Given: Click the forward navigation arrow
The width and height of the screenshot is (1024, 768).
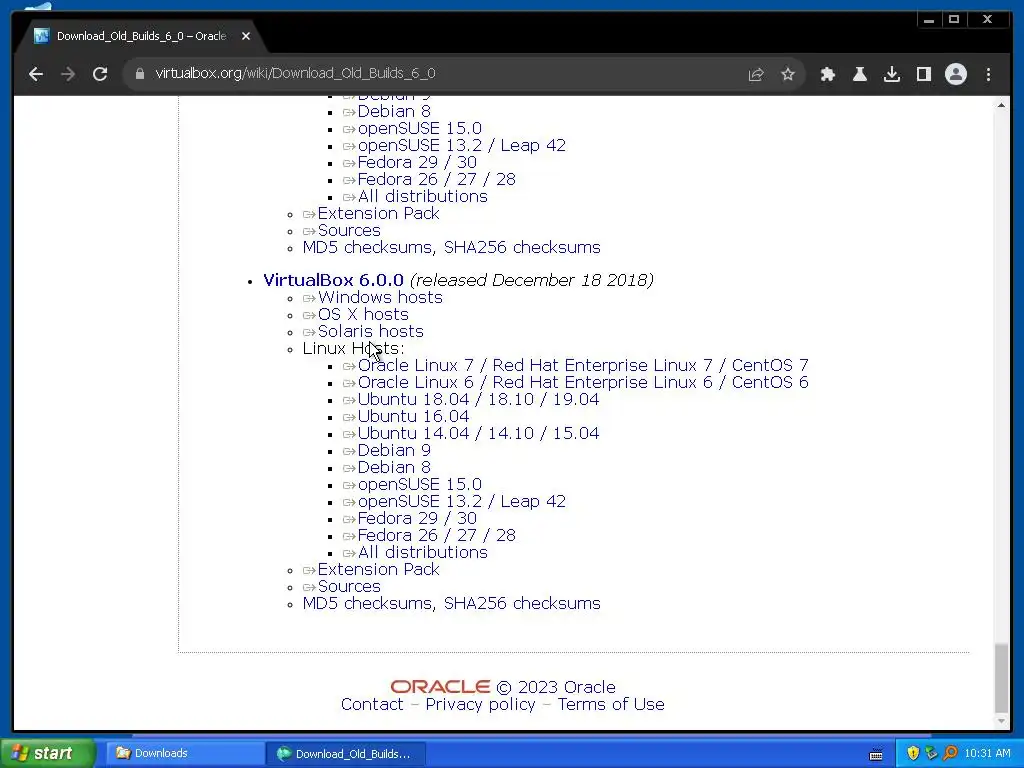Looking at the screenshot, I should (68, 74).
